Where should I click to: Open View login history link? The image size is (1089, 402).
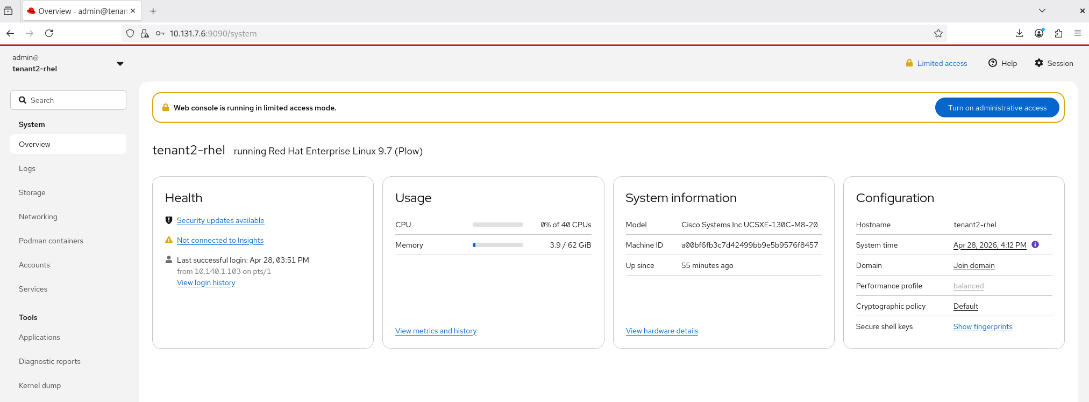206,283
